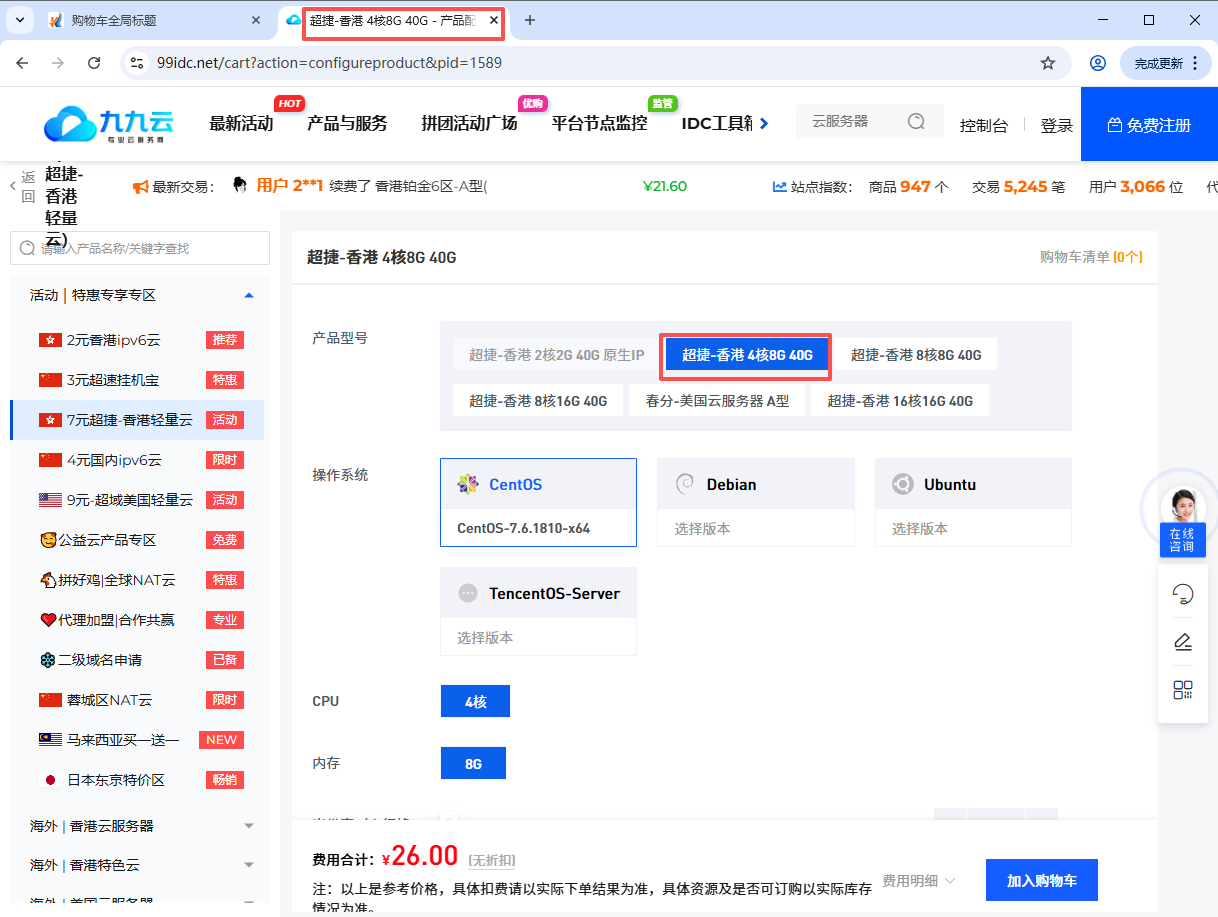Open the 平台节点监控 menu
Image resolution: width=1218 pixels, height=917 pixels.
(599, 124)
